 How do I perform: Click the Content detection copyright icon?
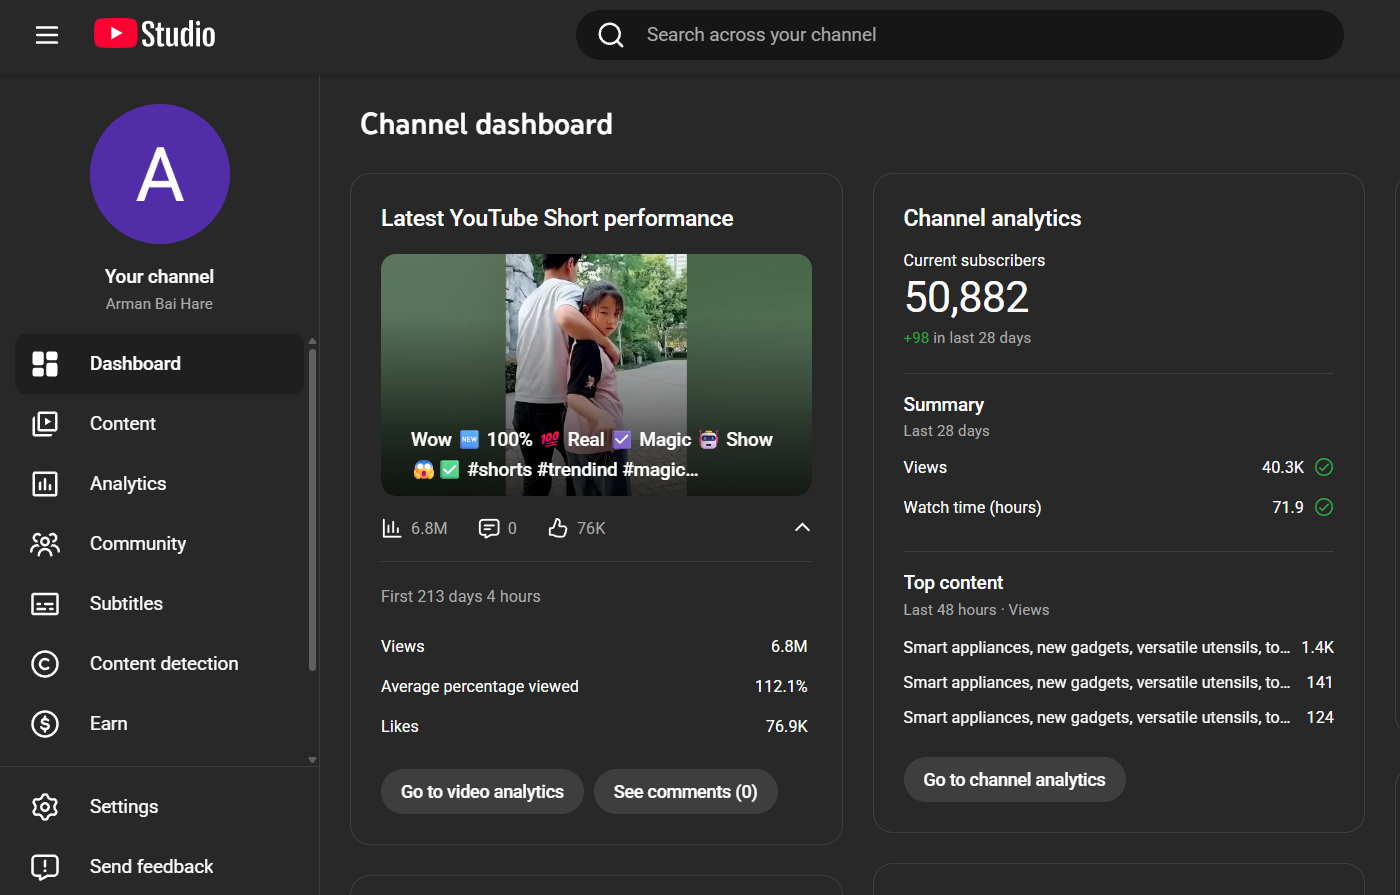pos(45,664)
